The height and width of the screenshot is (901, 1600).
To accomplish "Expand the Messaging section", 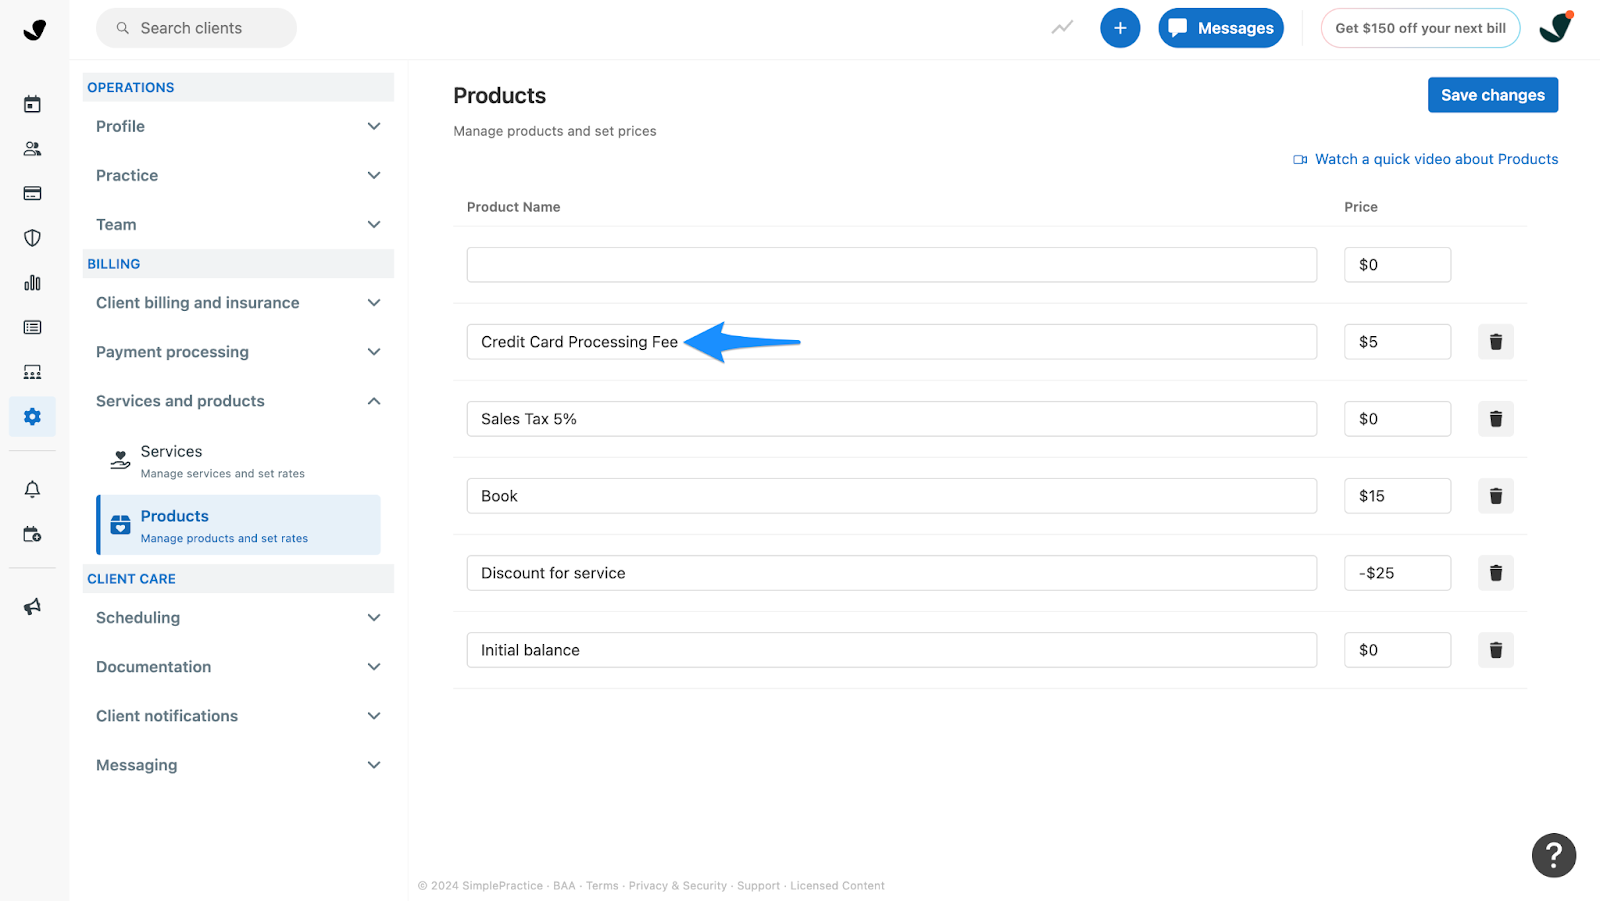I will 238,765.
